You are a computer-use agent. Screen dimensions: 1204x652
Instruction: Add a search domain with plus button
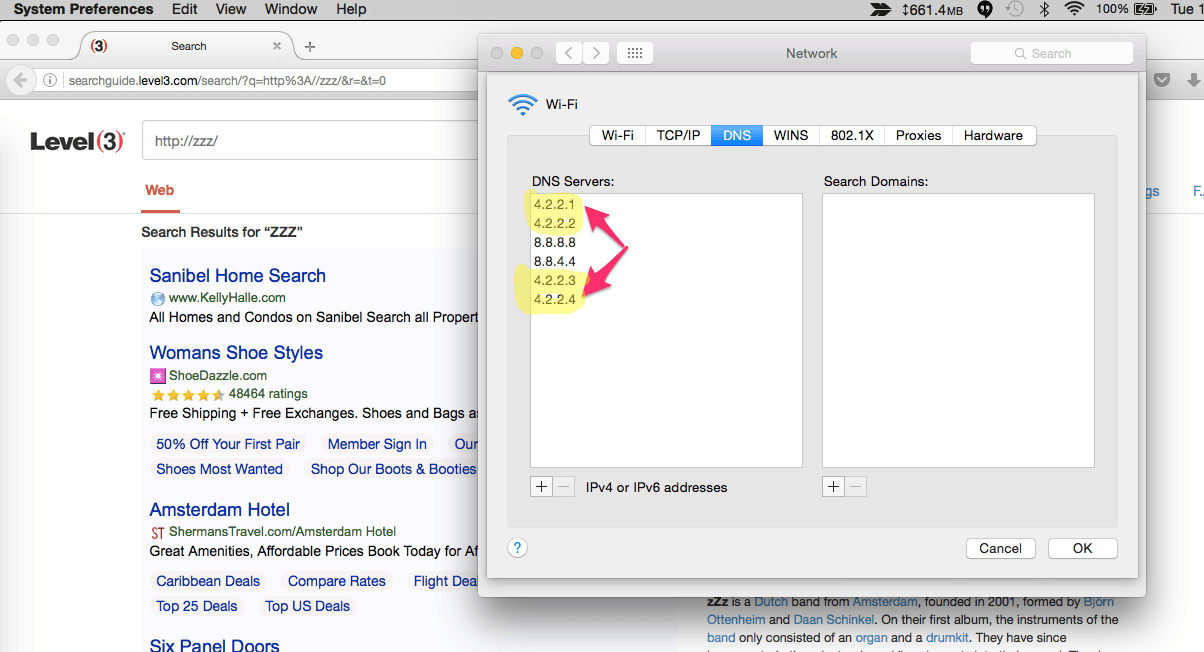(x=833, y=487)
